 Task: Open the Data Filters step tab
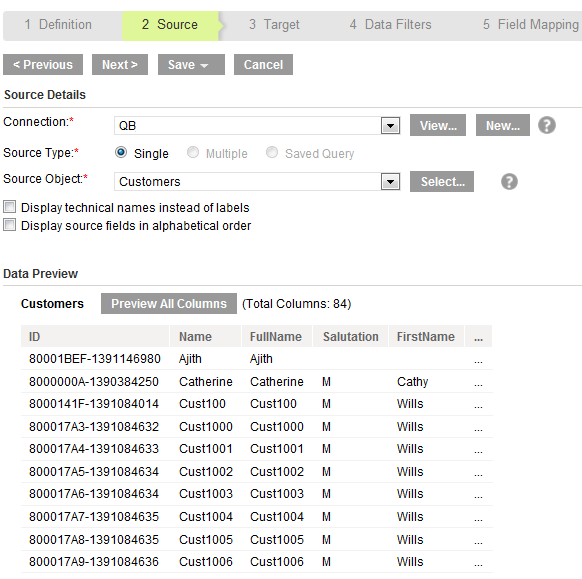coord(390,24)
